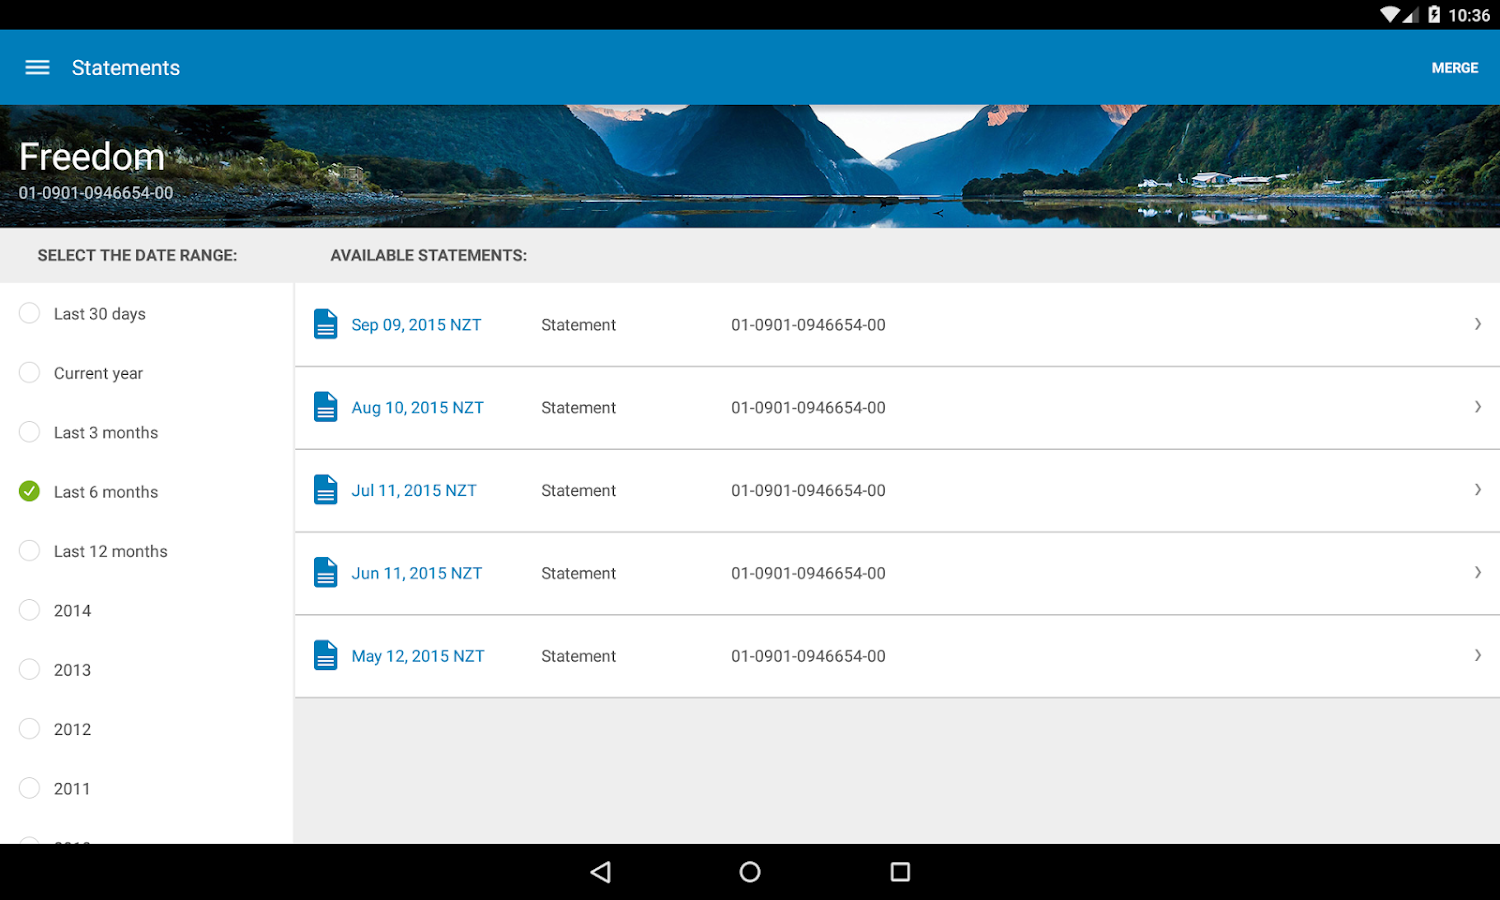Tap the 2011 year label
Viewport: 1500px width, 900px height.
click(x=72, y=789)
